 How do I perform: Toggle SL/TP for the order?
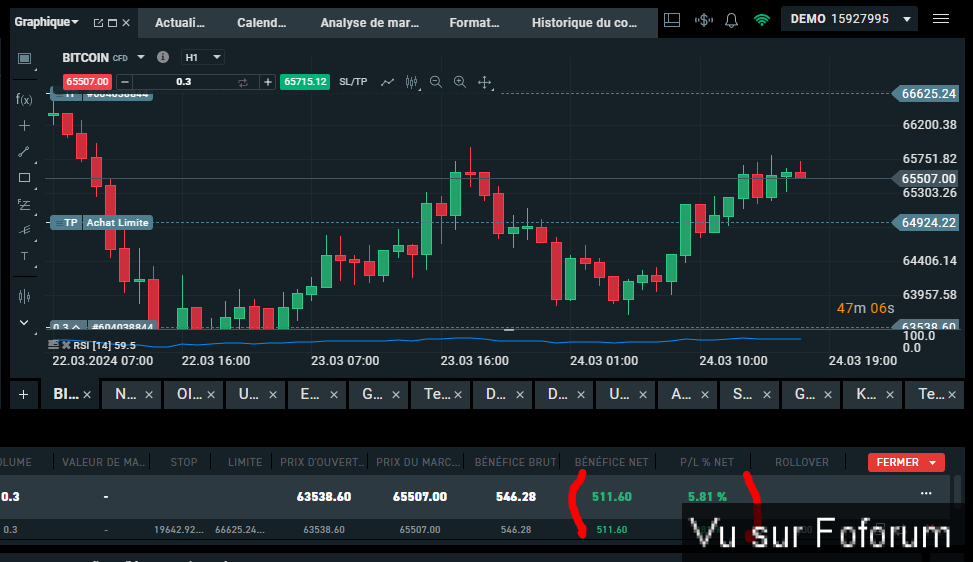(353, 82)
